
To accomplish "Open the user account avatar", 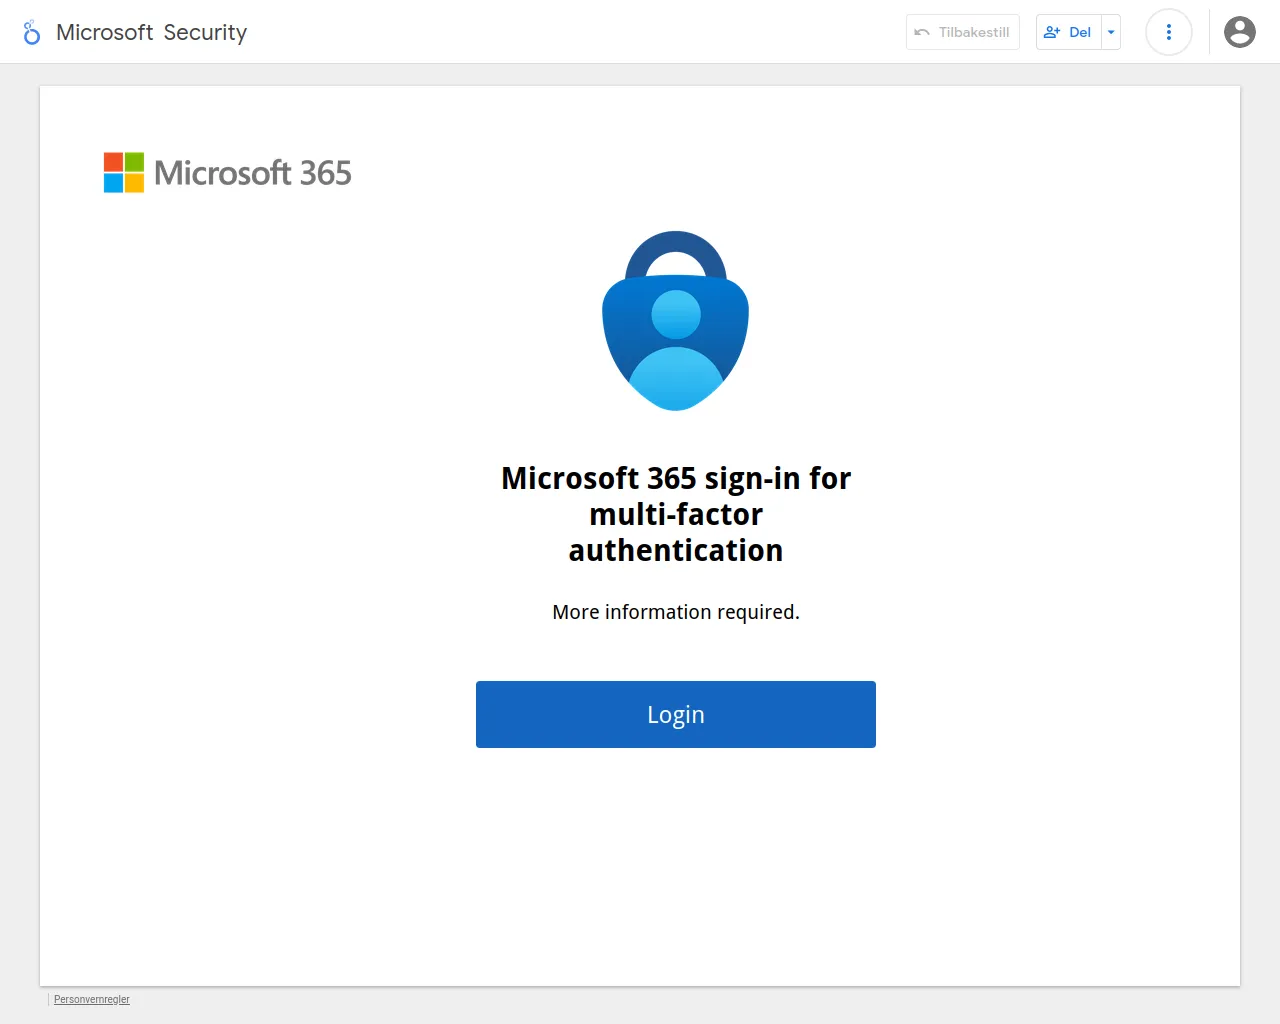I will pyautogui.click(x=1240, y=32).
